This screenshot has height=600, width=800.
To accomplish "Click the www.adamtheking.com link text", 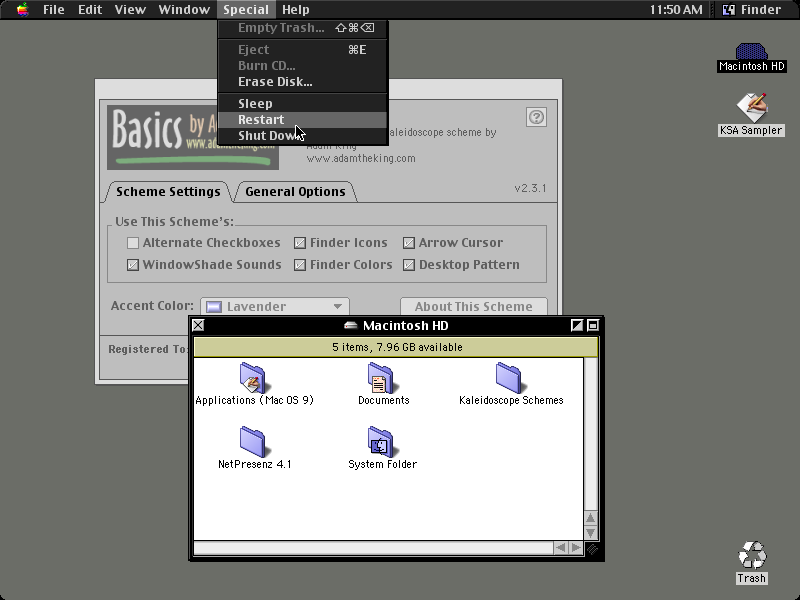I will (x=361, y=159).
